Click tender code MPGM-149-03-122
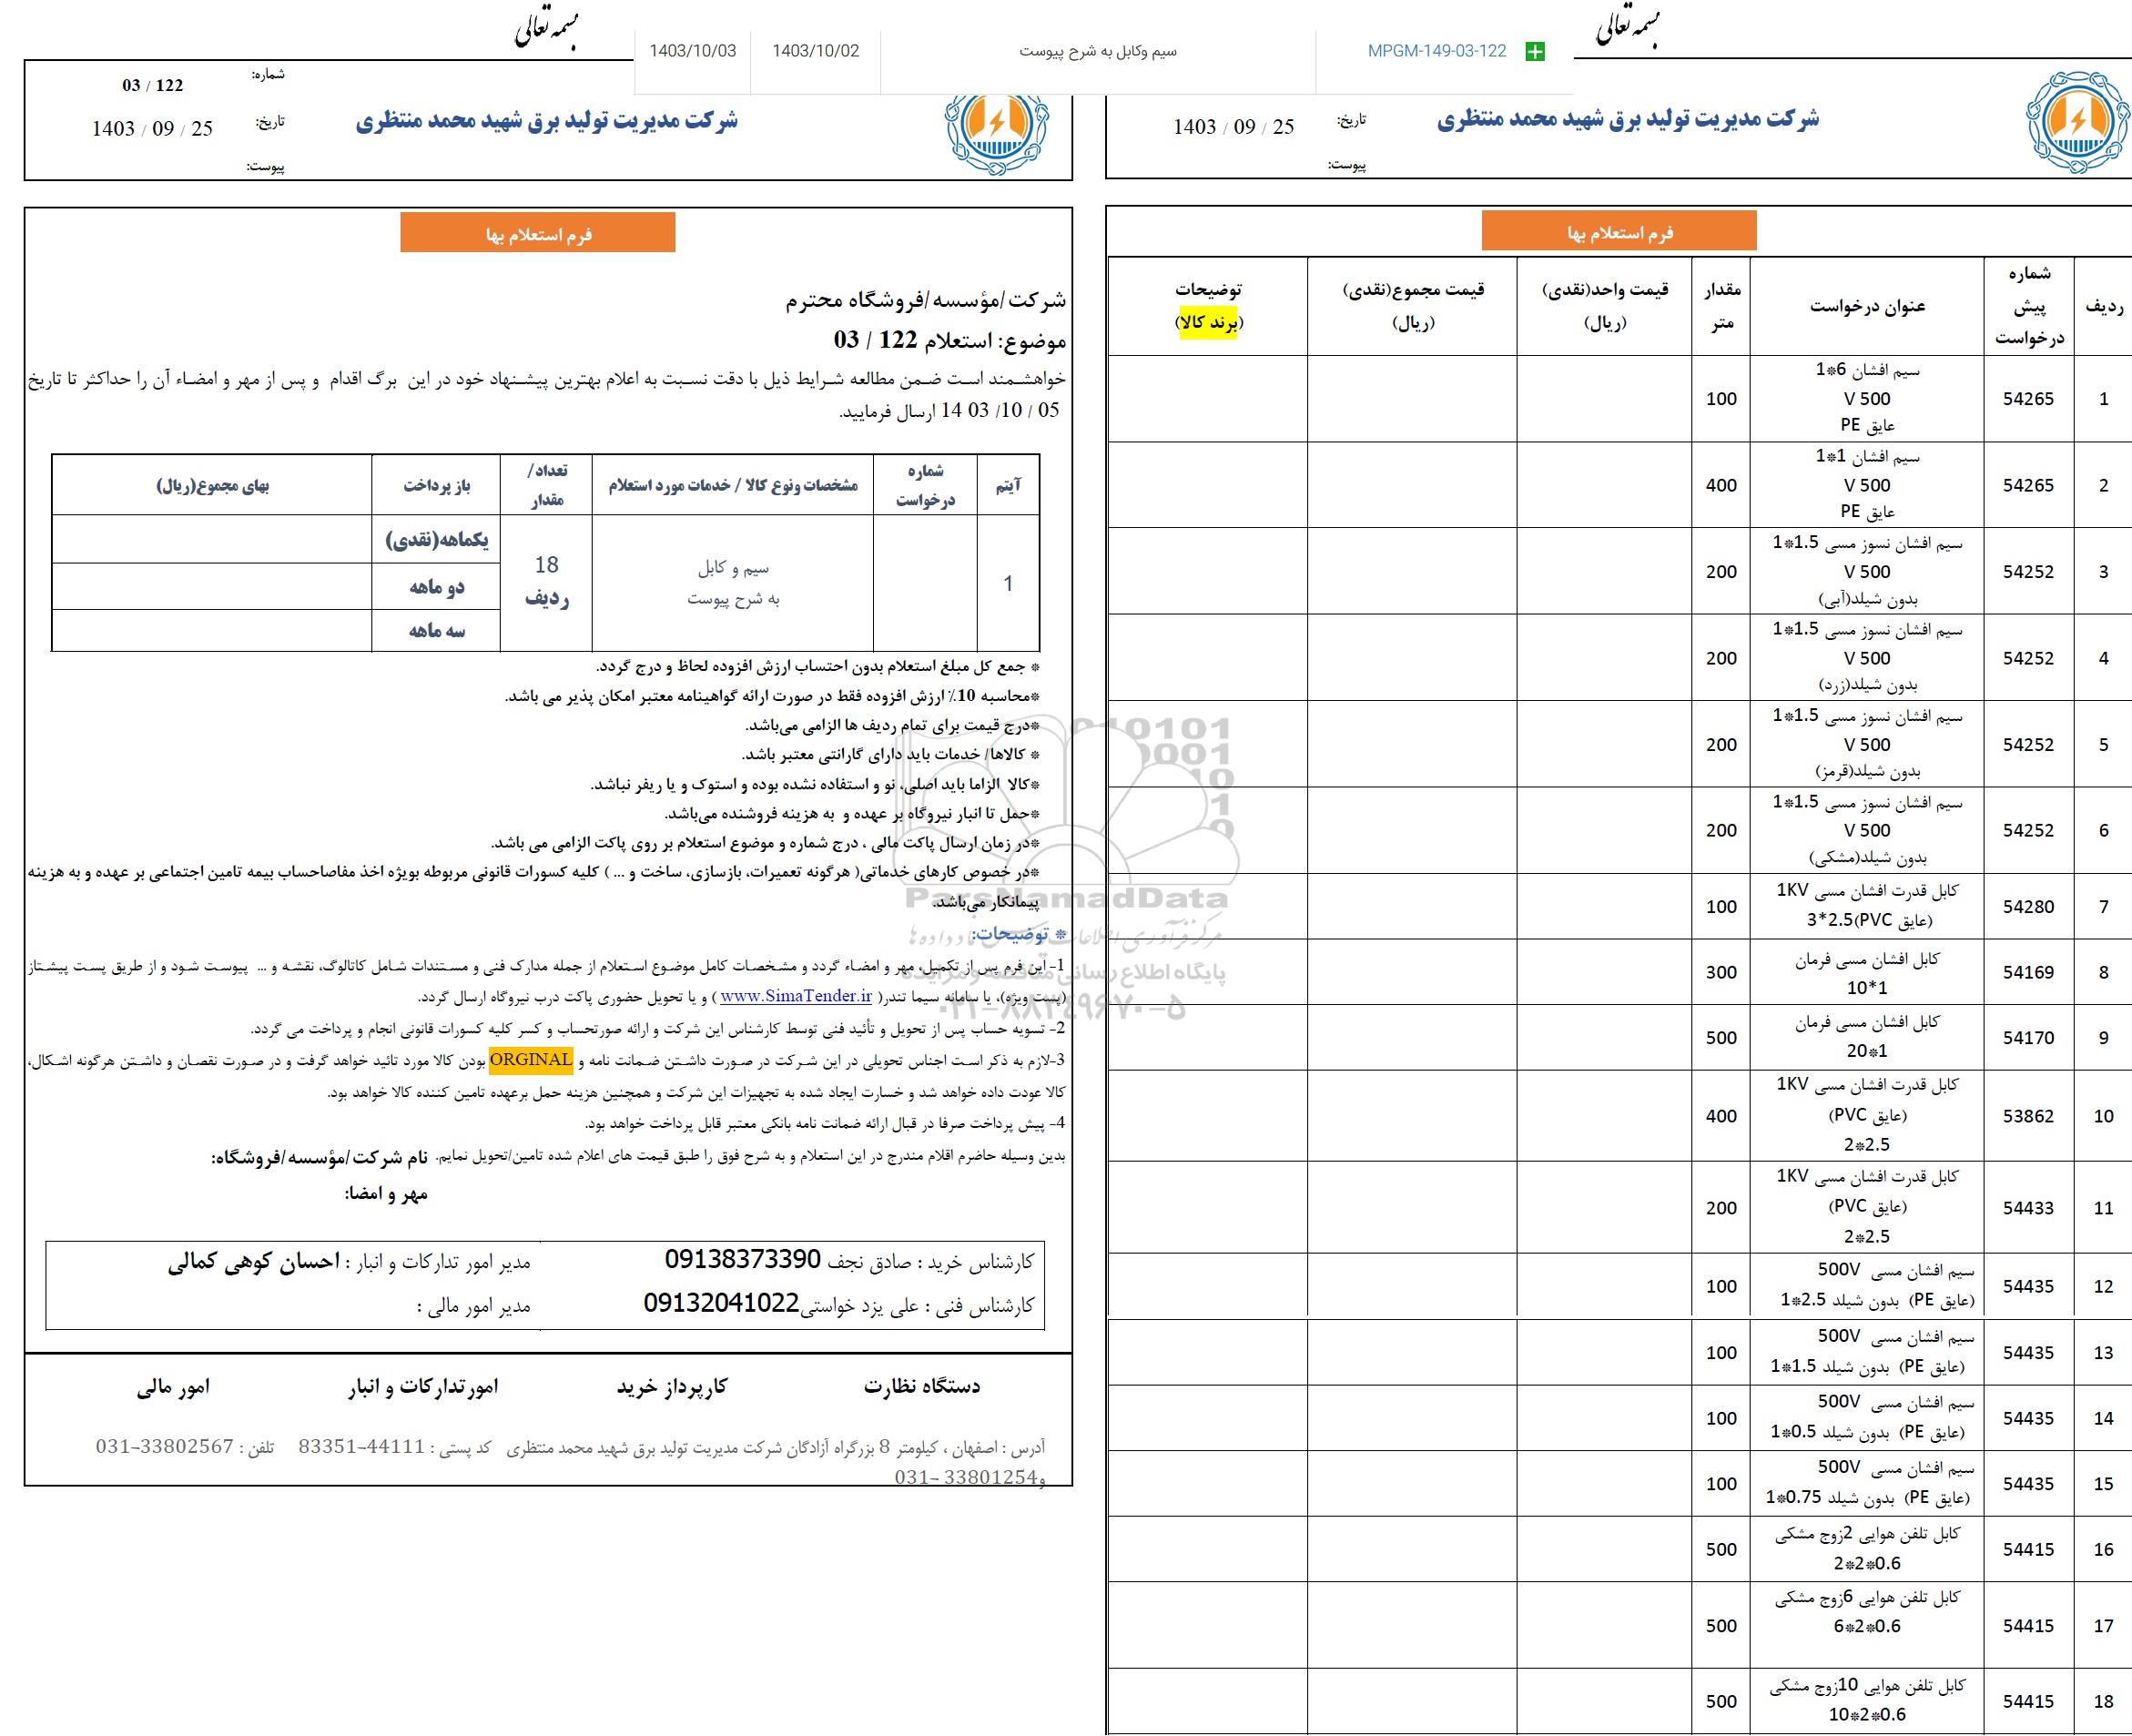 (1436, 51)
